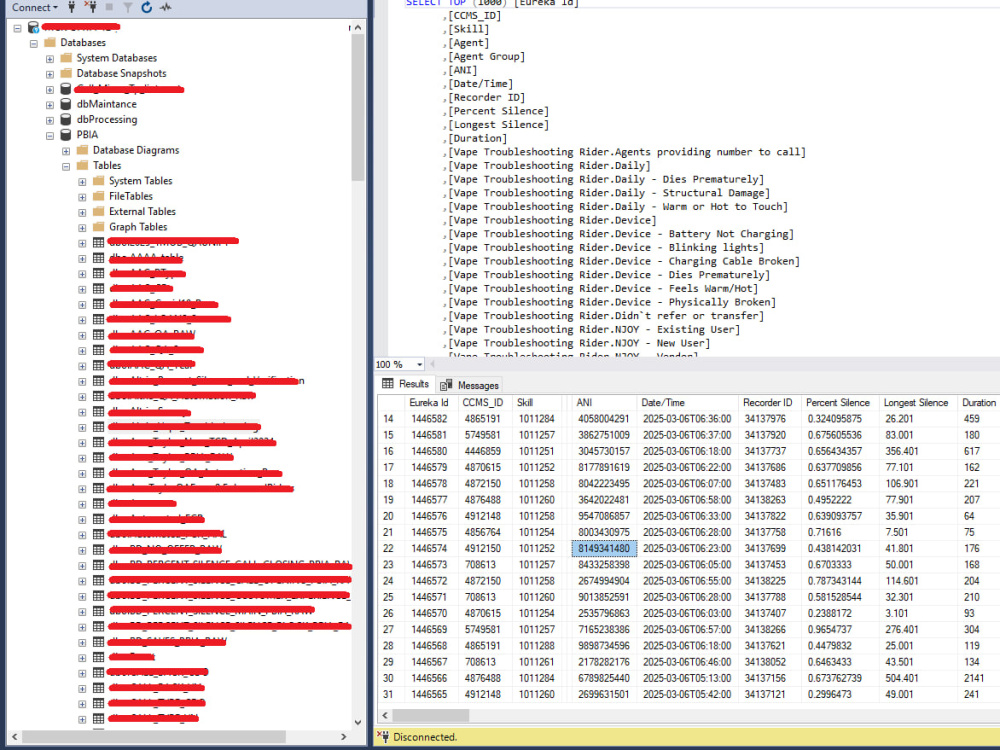Expand the External Tables node
The height and width of the screenshot is (750, 1000).
click(x=82, y=212)
